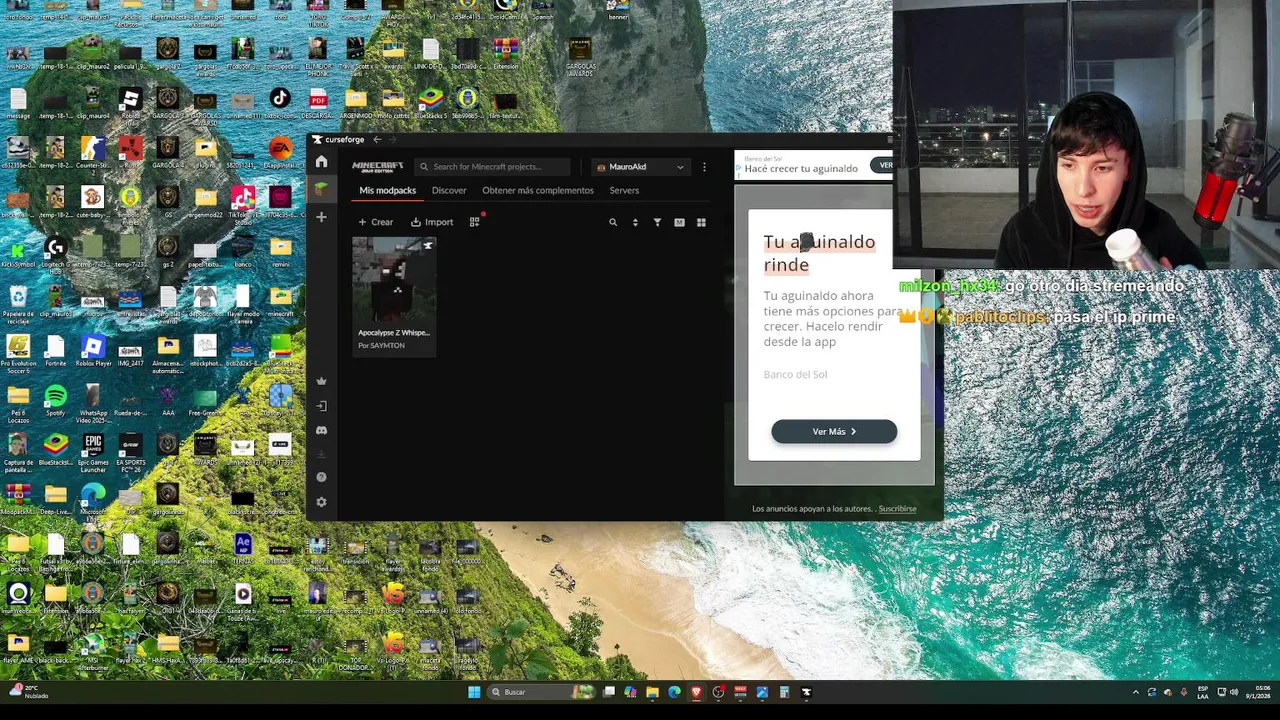This screenshot has width=1280, height=720.
Task: Expand the MauroAkd account dropdown
Action: (640, 167)
